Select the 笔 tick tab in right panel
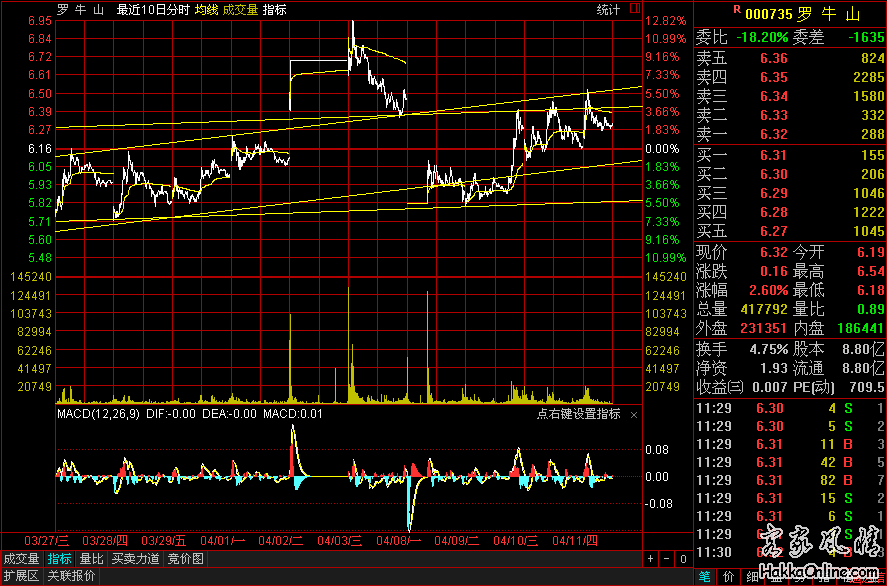 point(704,576)
